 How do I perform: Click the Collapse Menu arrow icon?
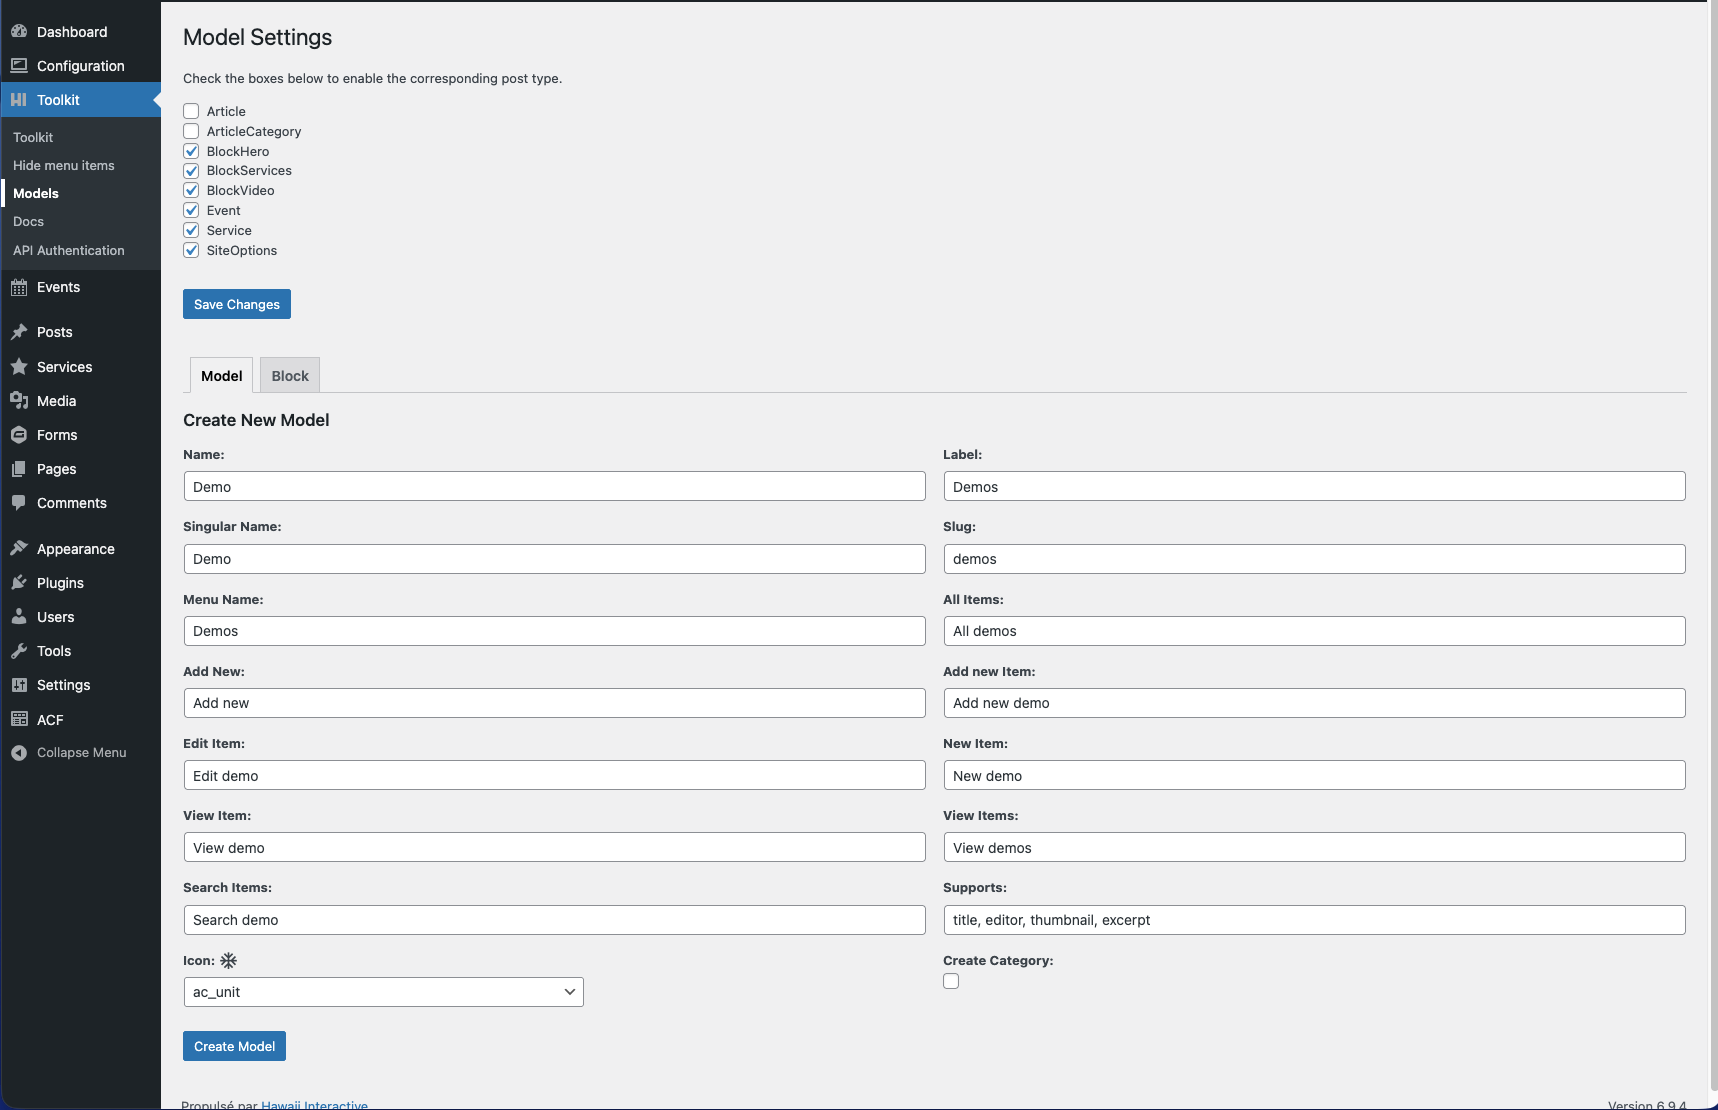[x=19, y=753]
